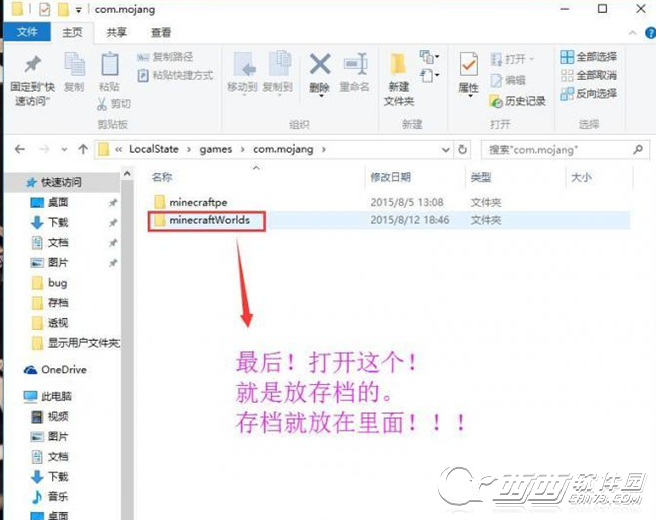Switch to the Home (主页) tab
Image resolution: width=656 pixels, height=520 pixels.
click(72, 33)
